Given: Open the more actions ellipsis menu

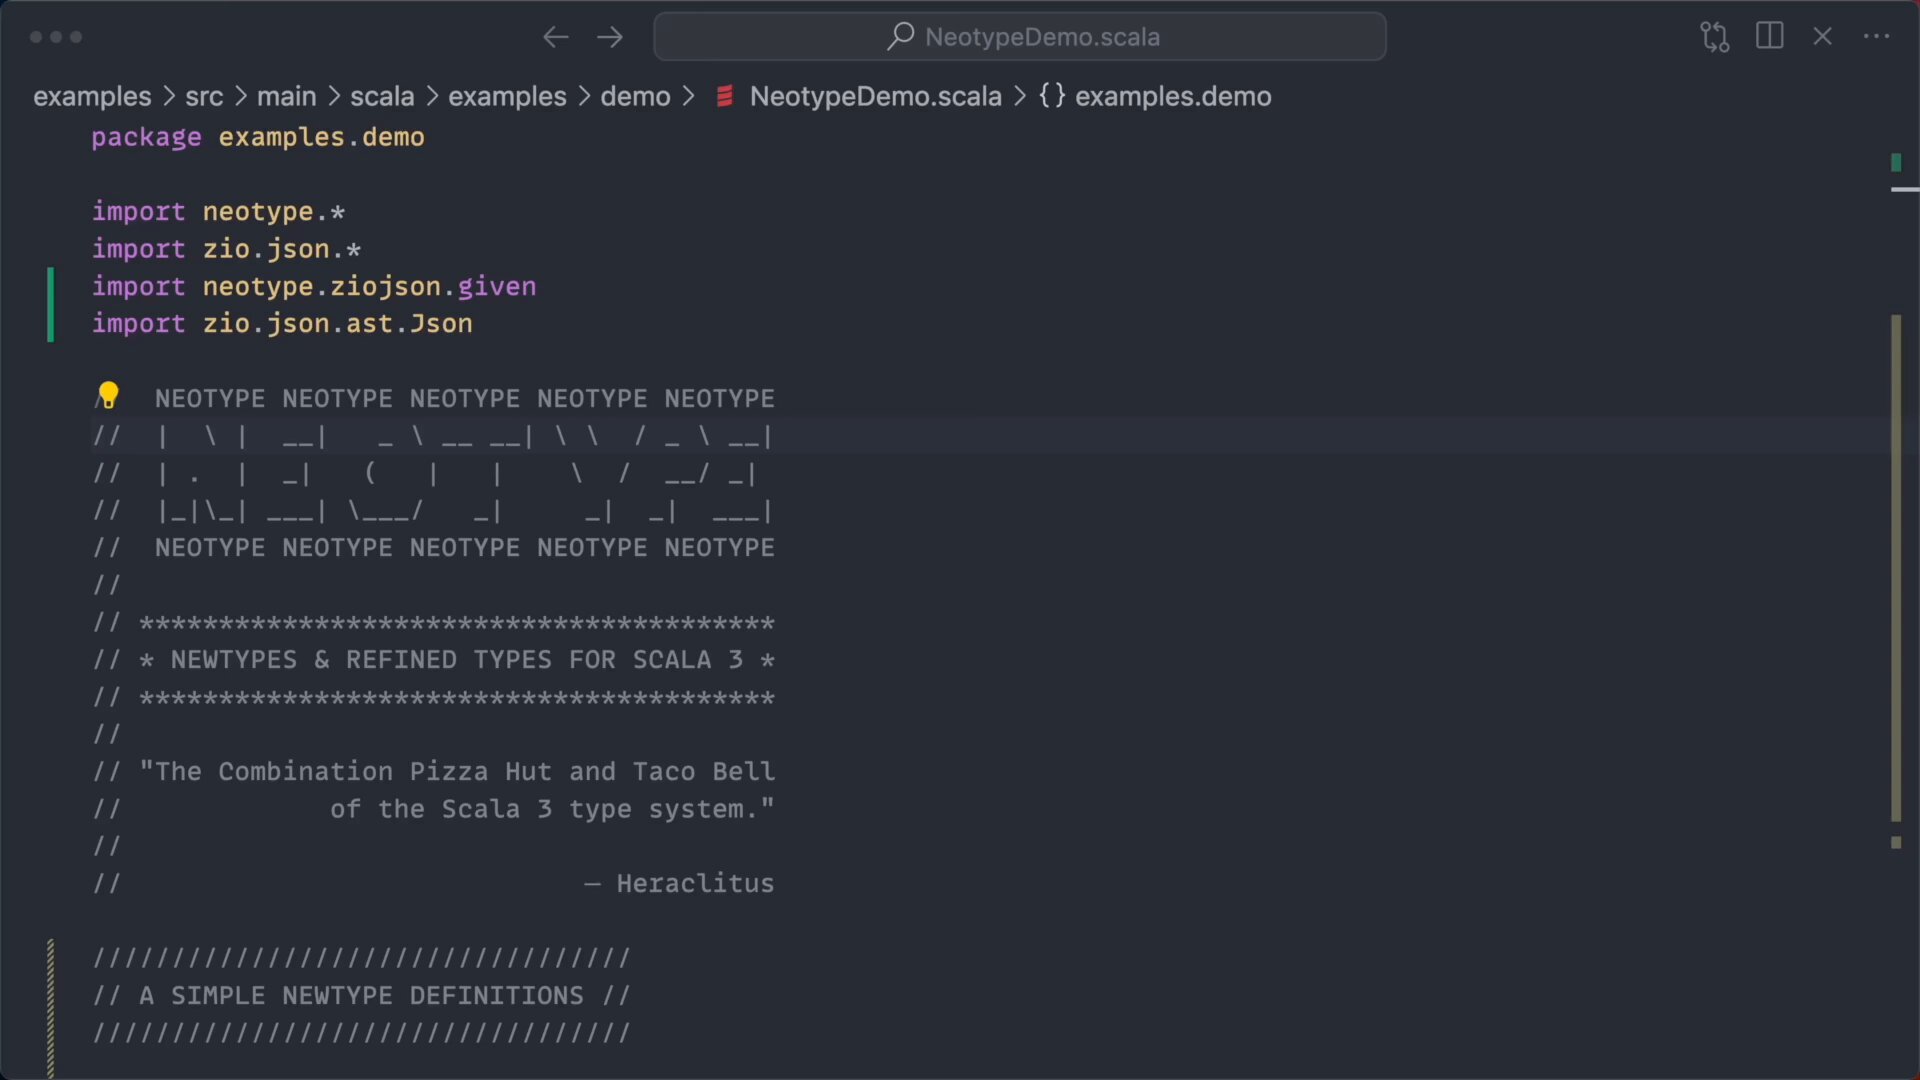Looking at the screenshot, I should click(1876, 37).
